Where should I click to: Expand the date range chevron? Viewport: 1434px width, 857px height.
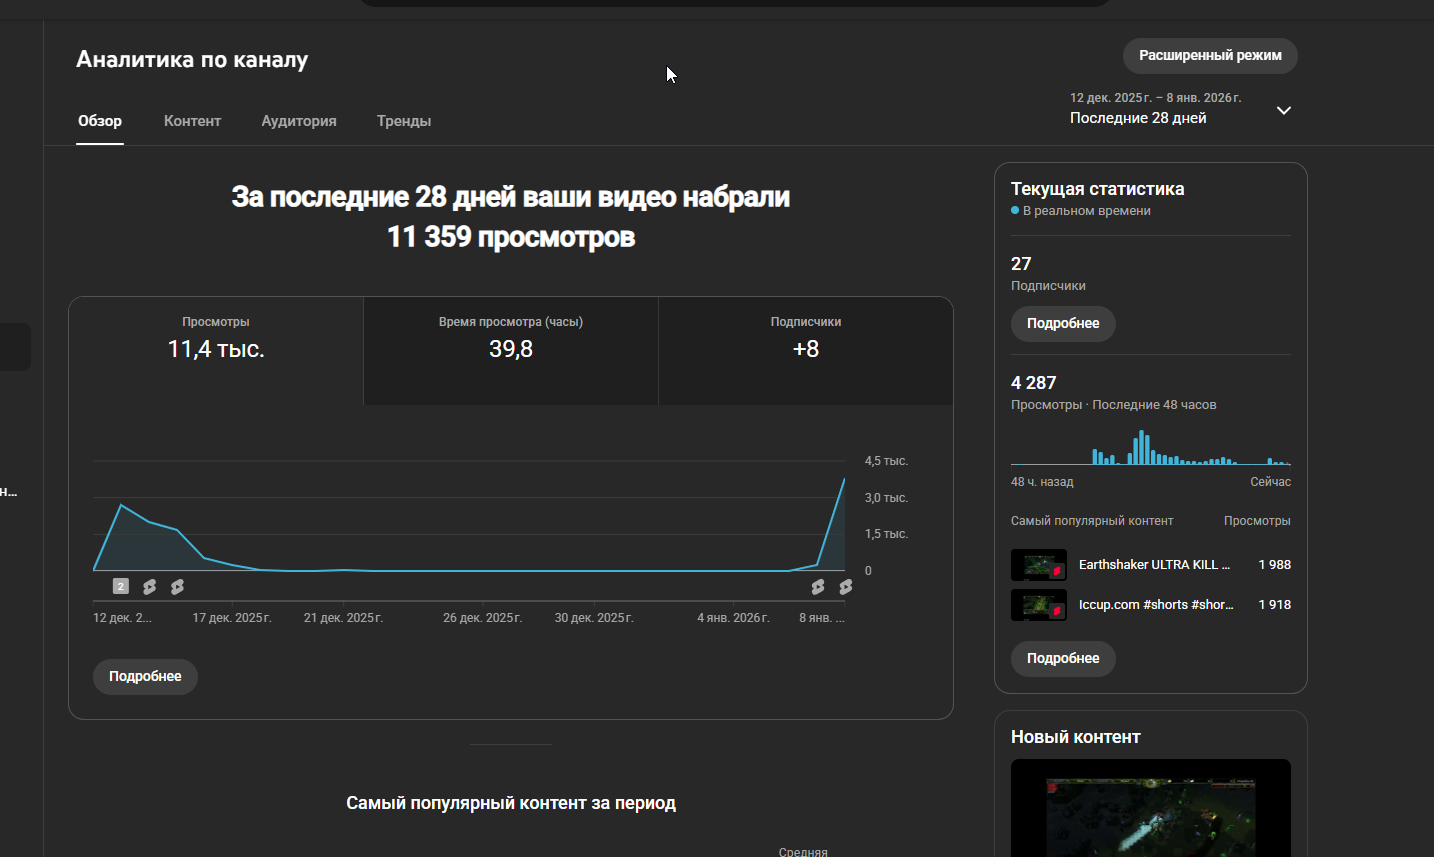1284,110
